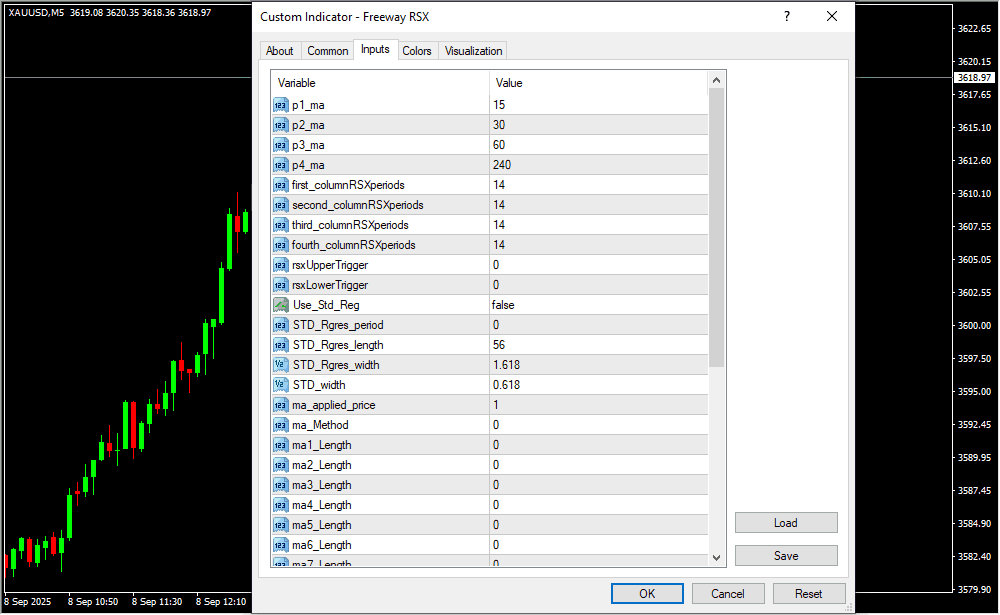Load a saved inputs preset

click(785, 523)
